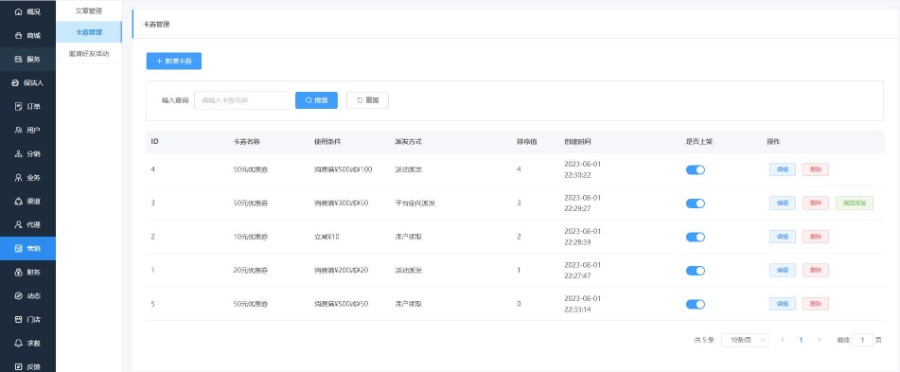Open the 门店 store sidebar icon

pyautogui.click(x=18, y=320)
